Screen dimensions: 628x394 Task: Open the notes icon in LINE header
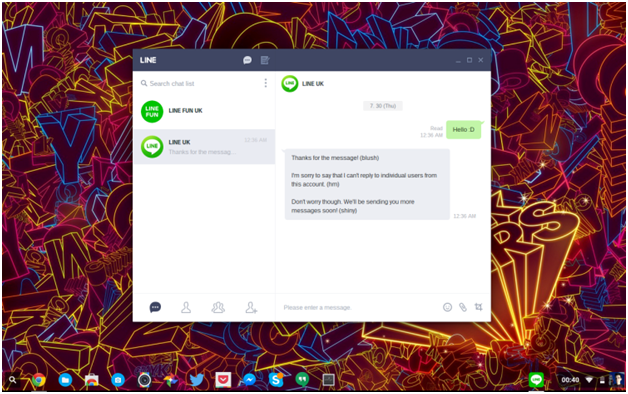265,60
